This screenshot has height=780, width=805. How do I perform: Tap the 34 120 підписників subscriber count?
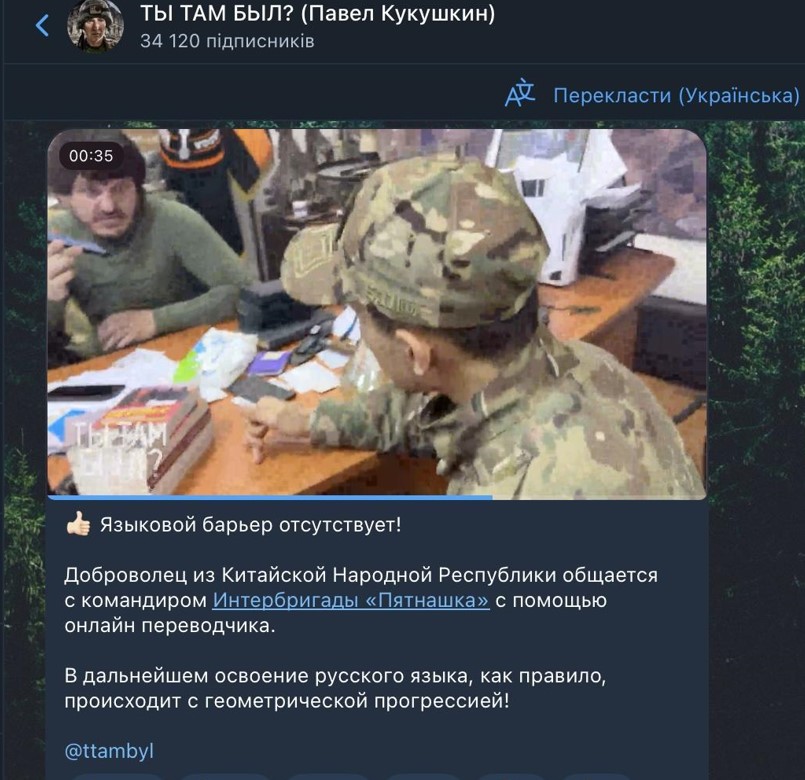pyautogui.click(x=227, y=41)
